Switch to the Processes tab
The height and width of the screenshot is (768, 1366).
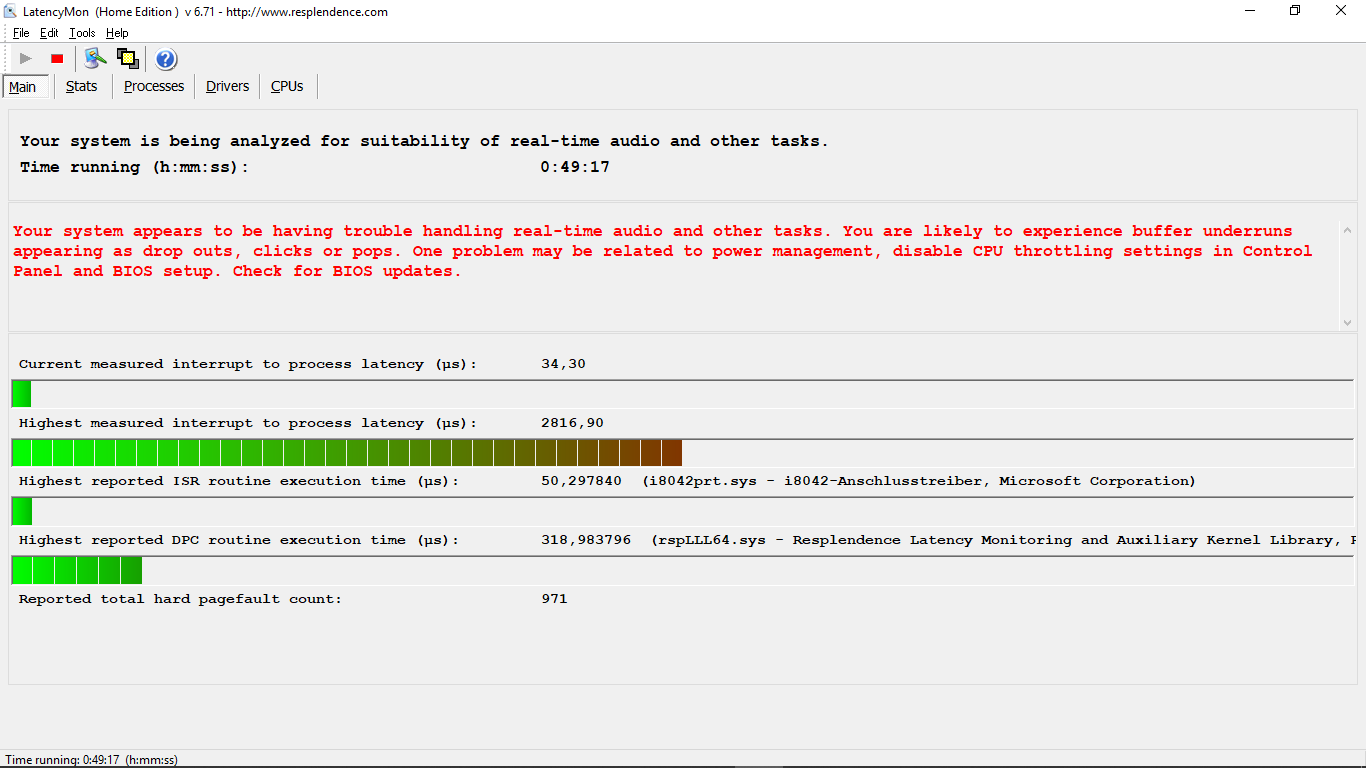coord(154,87)
